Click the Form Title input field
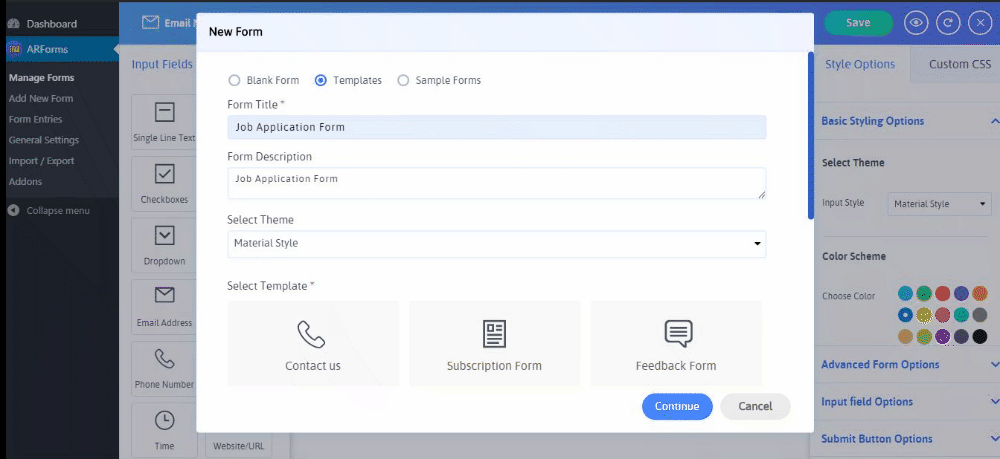Viewport: 1000px width, 459px height. [x=496, y=127]
